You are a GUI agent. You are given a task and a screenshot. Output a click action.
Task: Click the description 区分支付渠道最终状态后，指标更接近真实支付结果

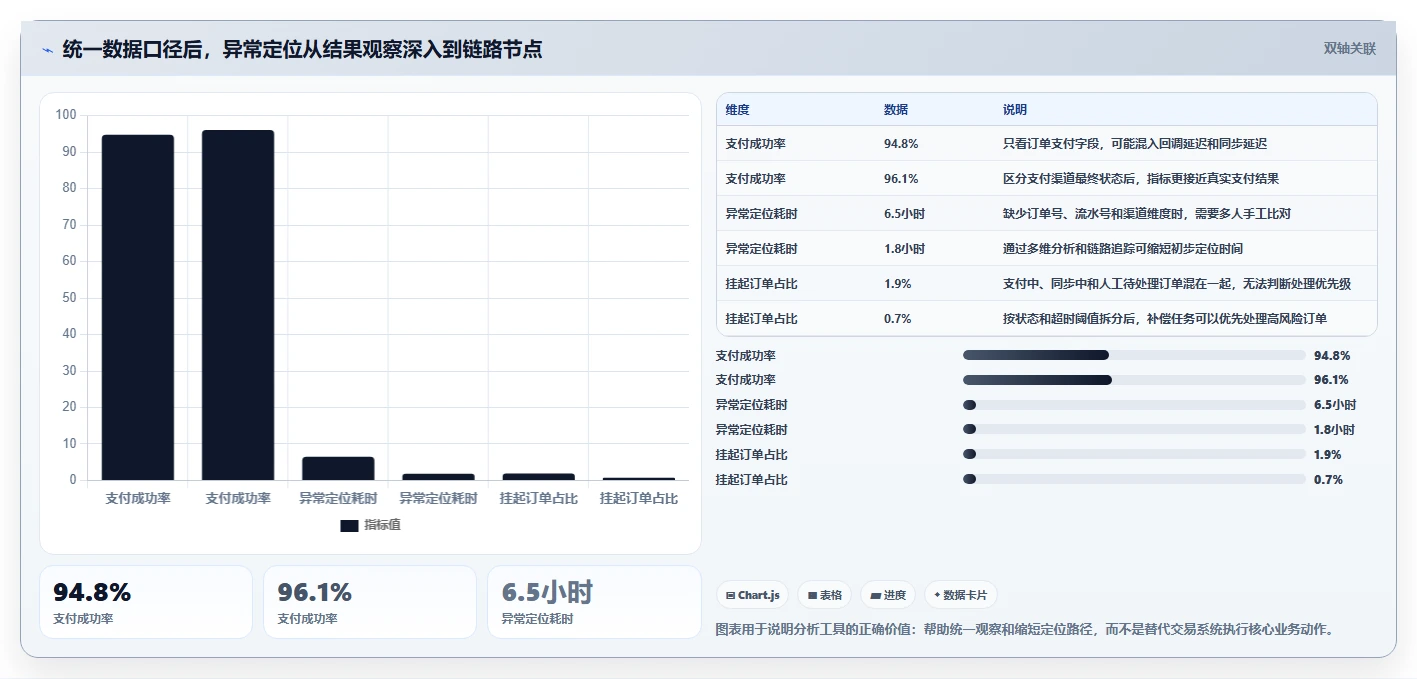click(1141, 179)
